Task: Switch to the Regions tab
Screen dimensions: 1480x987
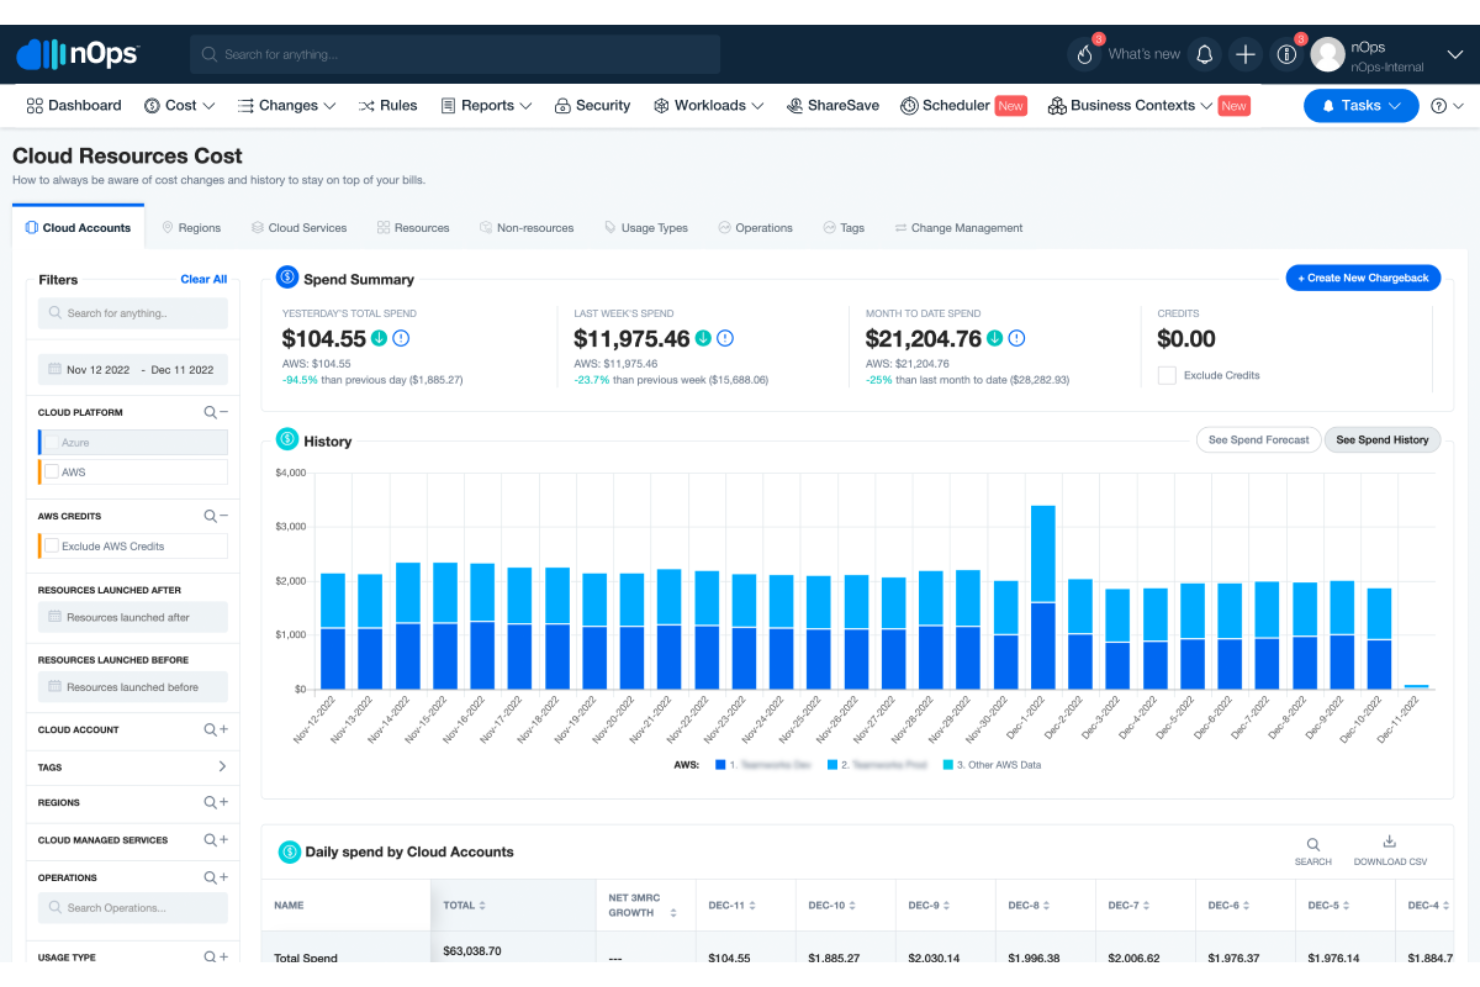Action: [x=200, y=227]
